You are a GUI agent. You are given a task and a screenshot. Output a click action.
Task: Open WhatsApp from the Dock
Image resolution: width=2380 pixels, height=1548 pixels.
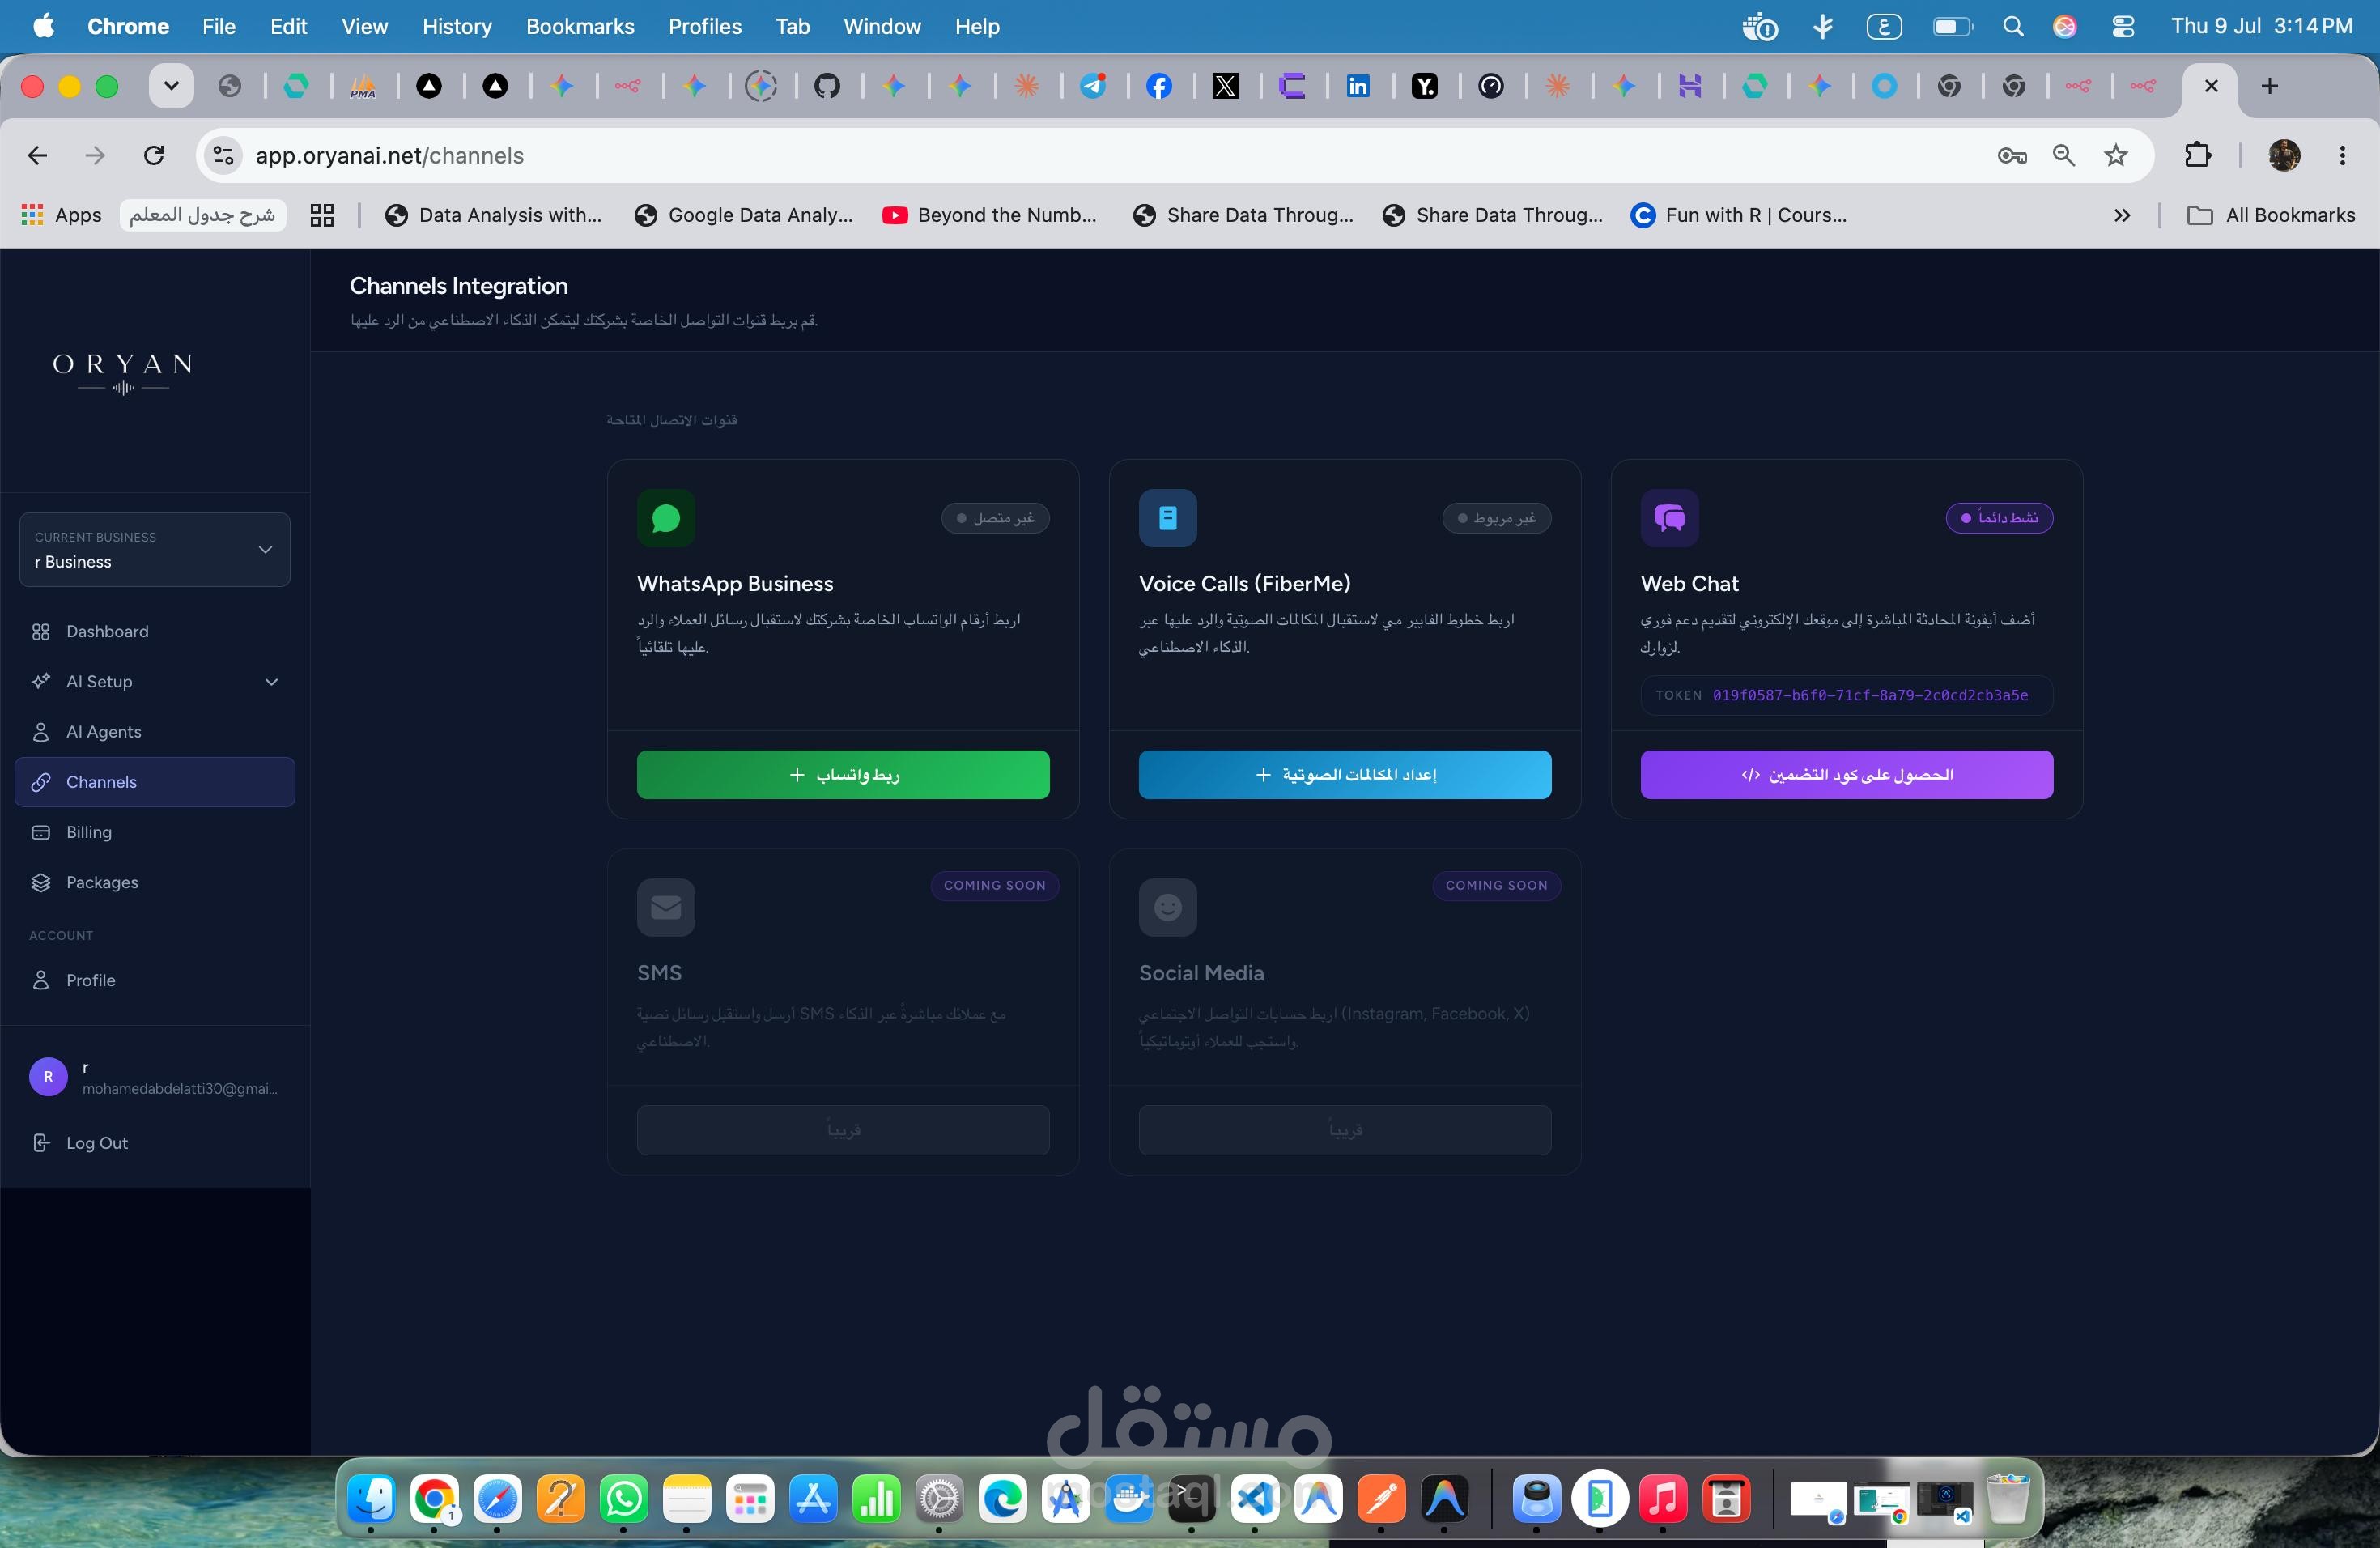point(624,1499)
